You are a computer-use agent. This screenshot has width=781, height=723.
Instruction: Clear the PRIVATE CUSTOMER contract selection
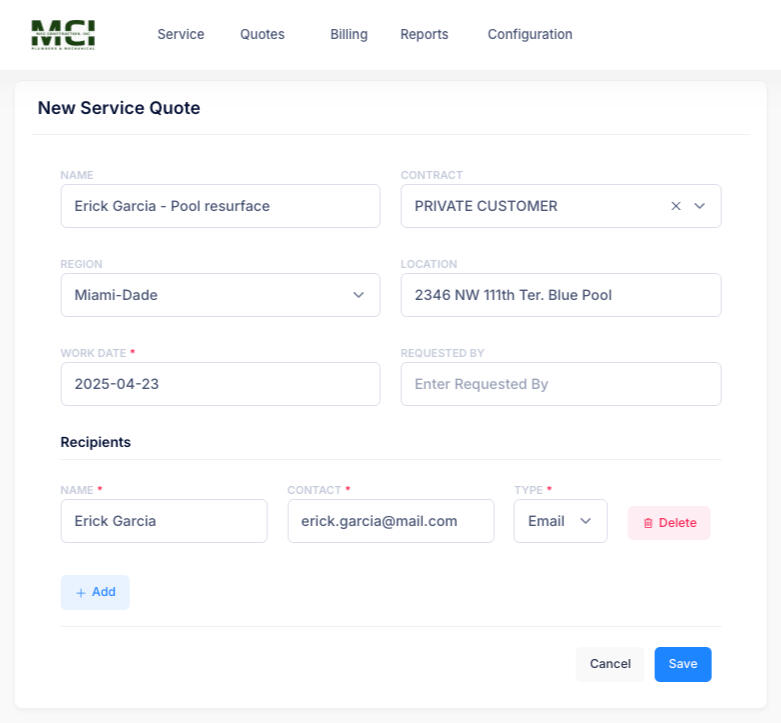(x=676, y=206)
